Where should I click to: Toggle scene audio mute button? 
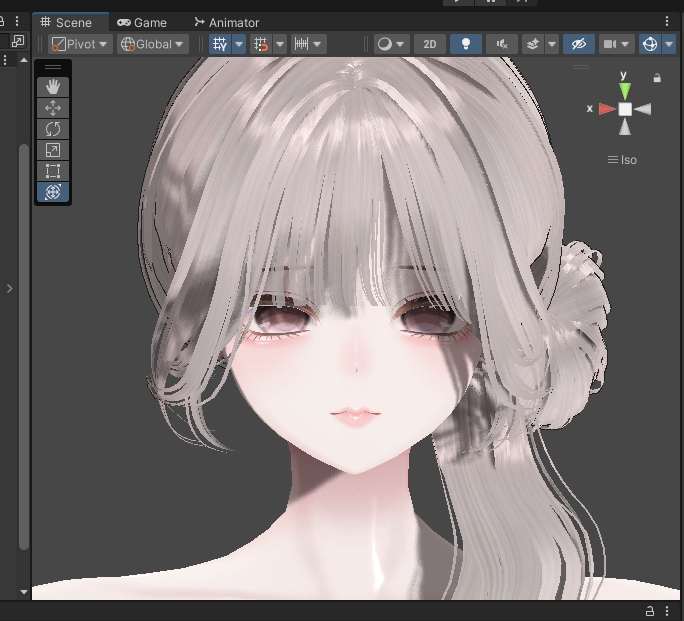pyautogui.click(x=502, y=44)
